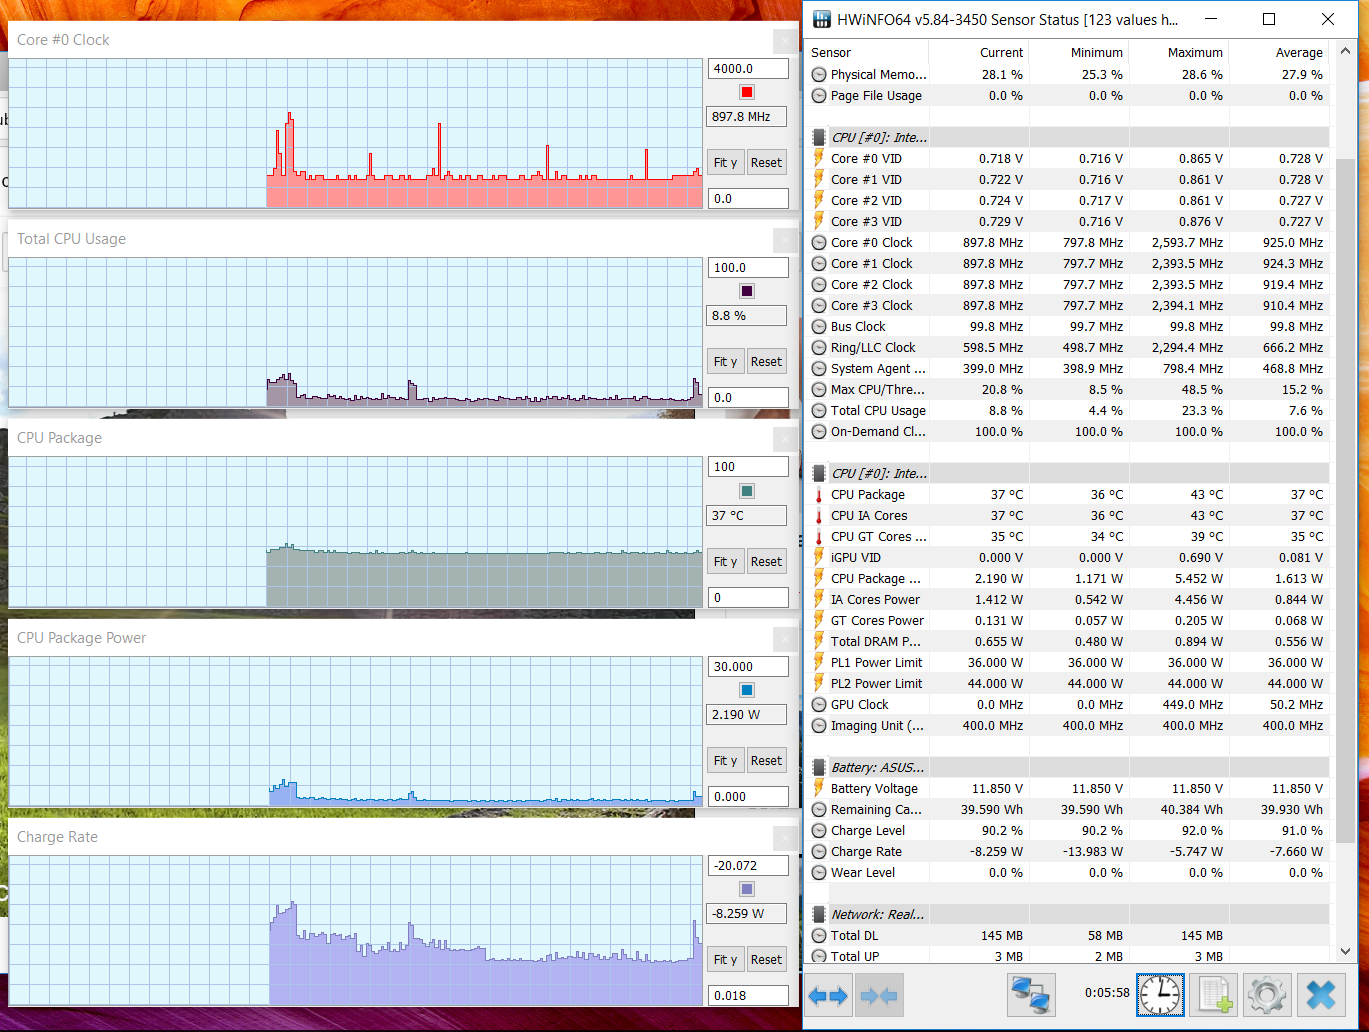The height and width of the screenshot is (1032, 1369).
Task: Click the lightning icon beside PL1 Power Limit
Action: coord(819,662)
